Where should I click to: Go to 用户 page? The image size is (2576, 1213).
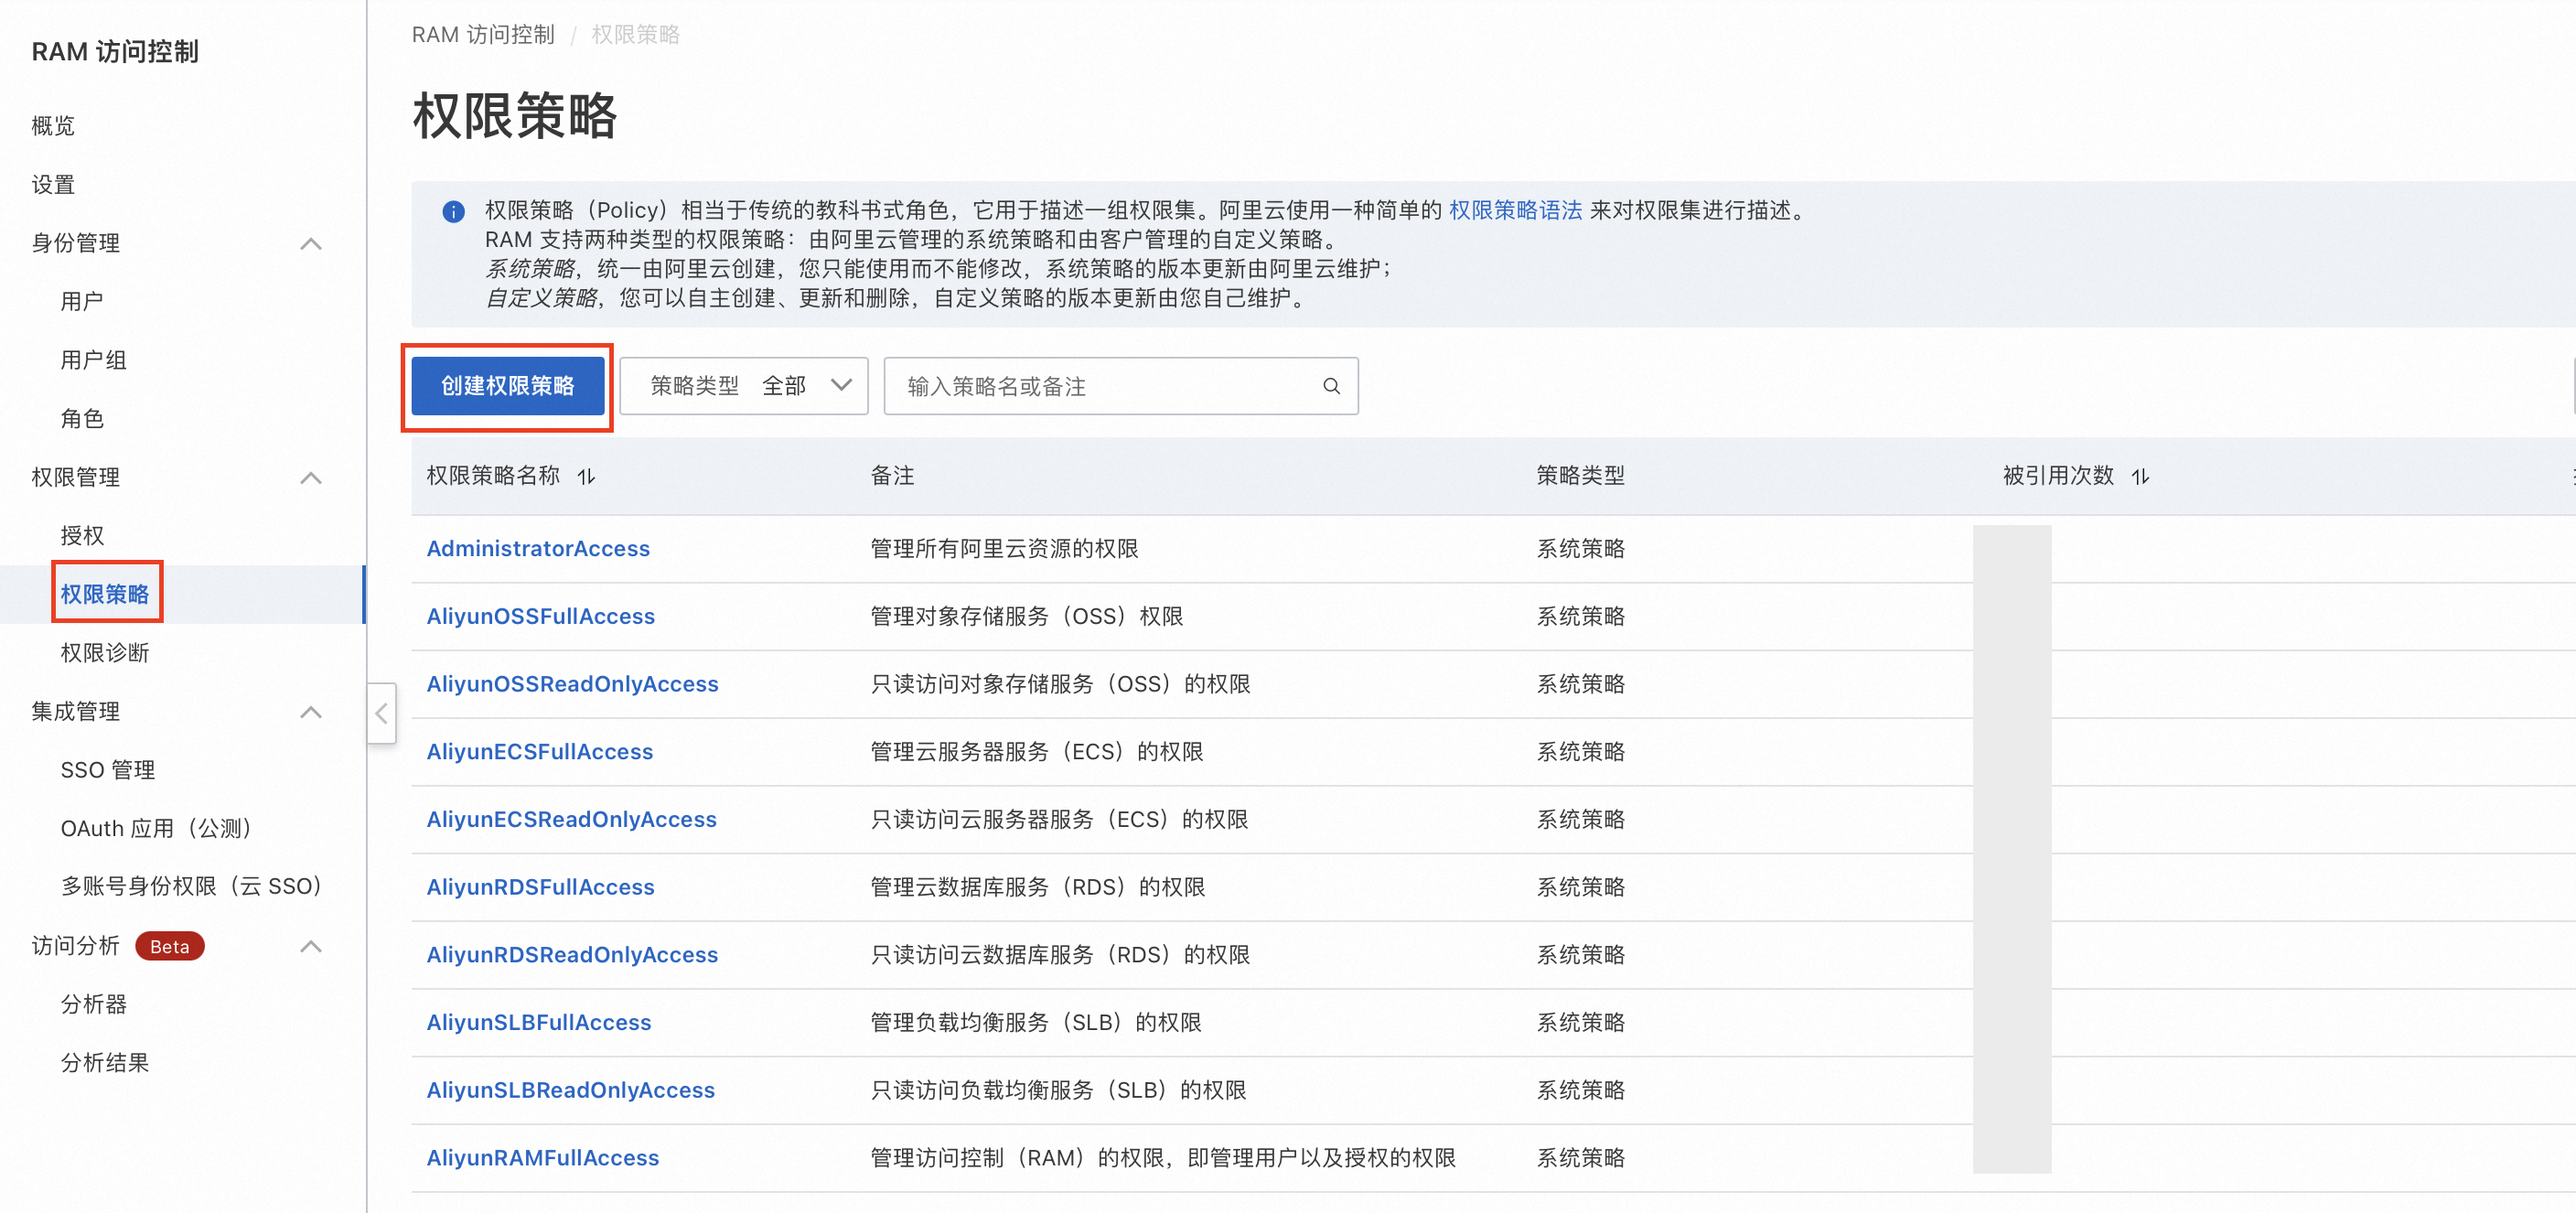coord(82,301)
